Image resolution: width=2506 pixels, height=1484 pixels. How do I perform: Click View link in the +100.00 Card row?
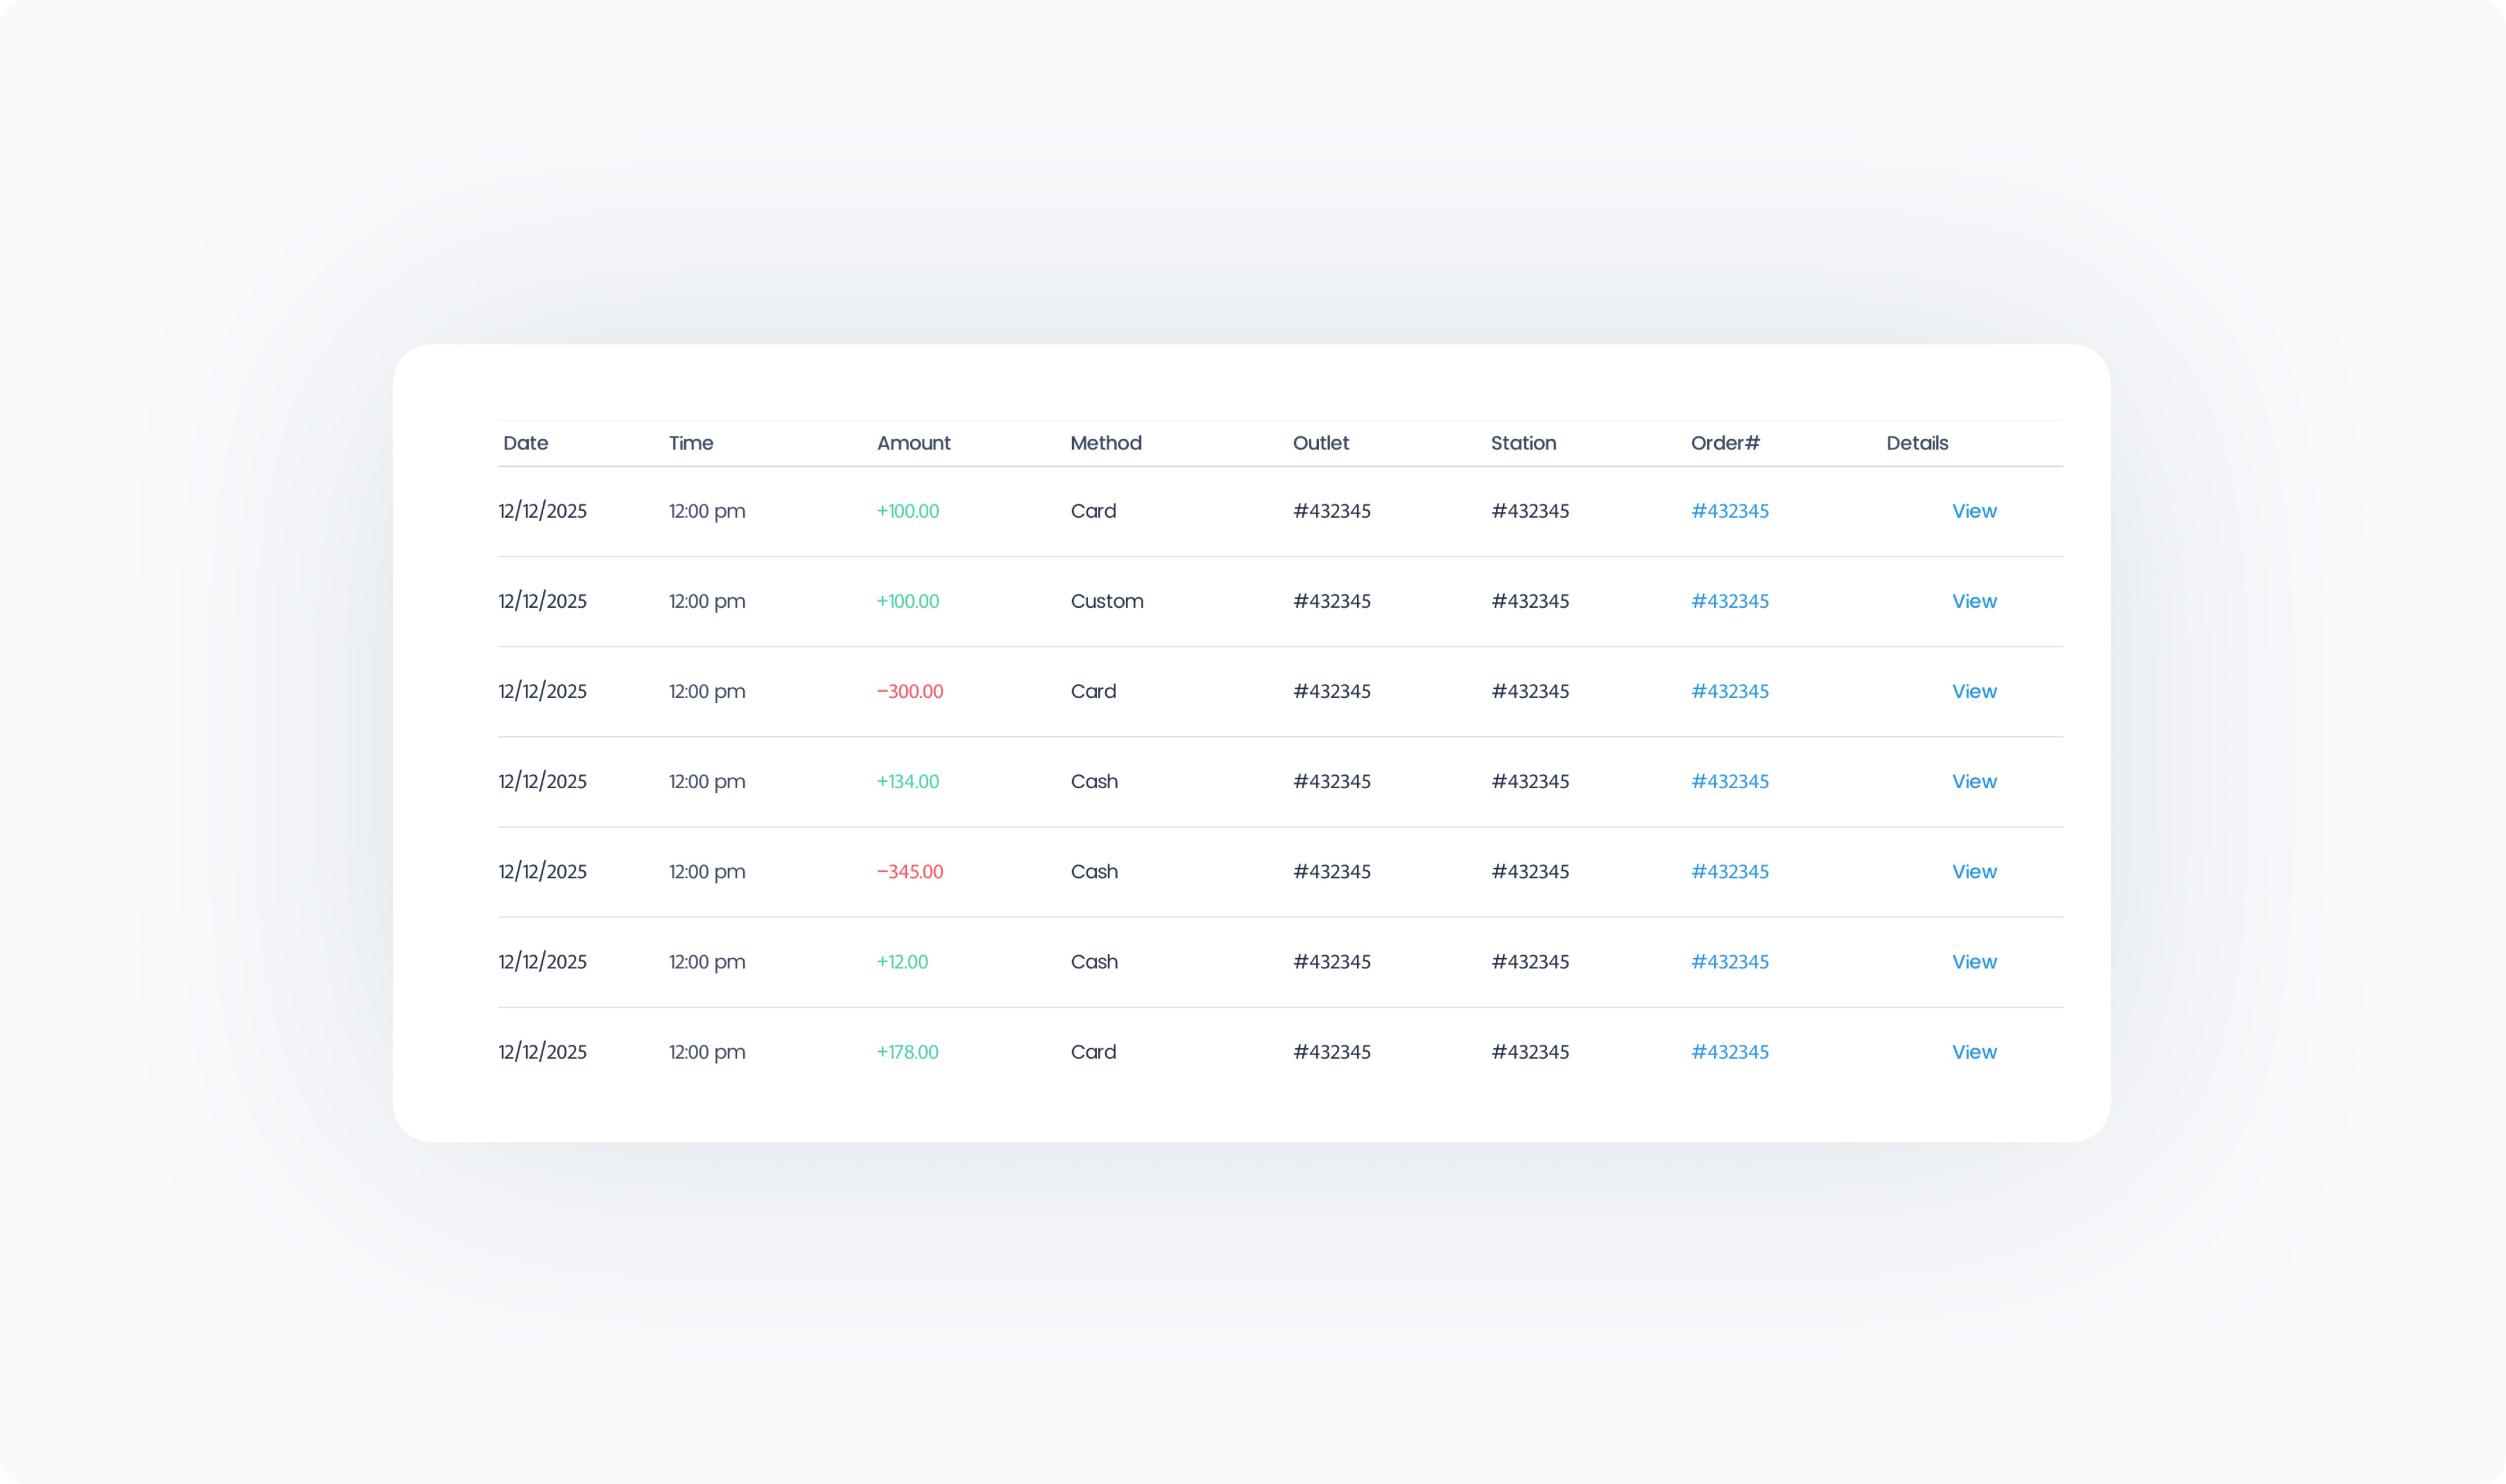pyautogui.click(x=1973, y=511)
